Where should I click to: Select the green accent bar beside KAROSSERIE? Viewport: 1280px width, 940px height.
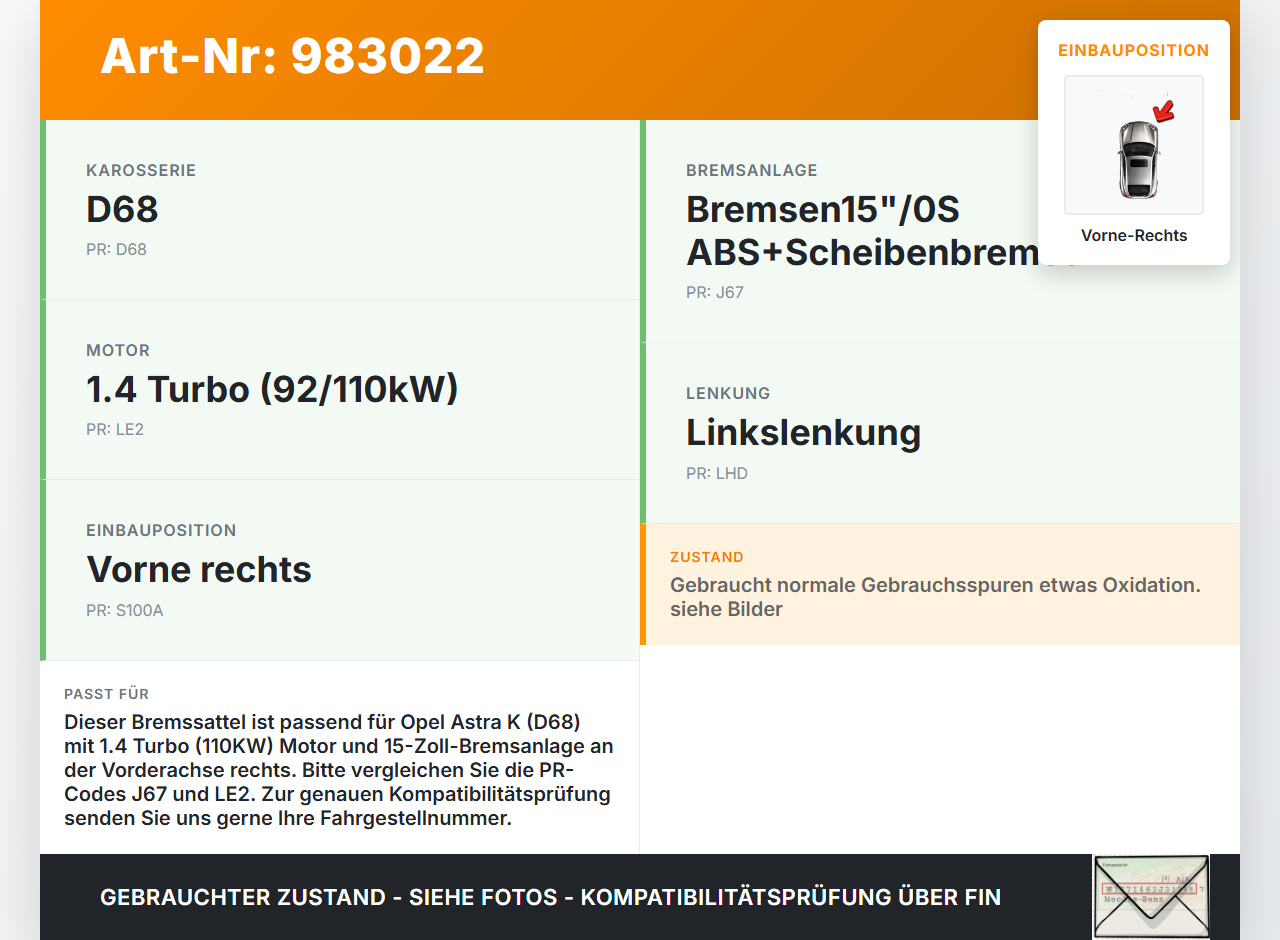tap(42, 210)
